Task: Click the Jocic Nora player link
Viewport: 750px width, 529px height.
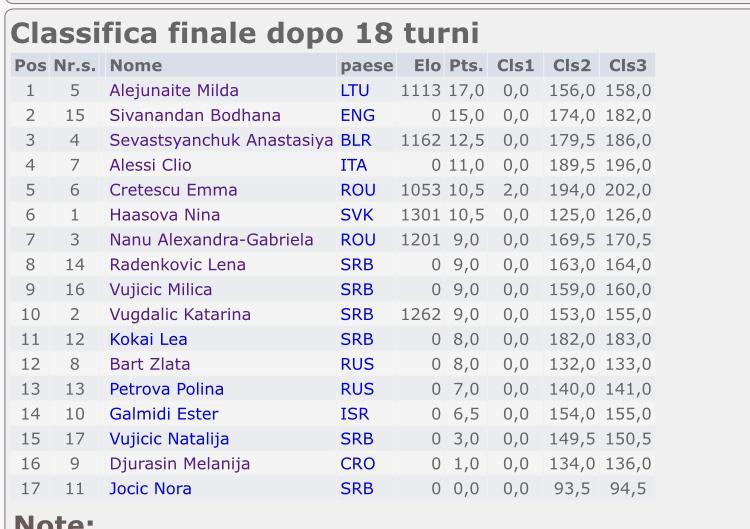Action: point(151,489)
